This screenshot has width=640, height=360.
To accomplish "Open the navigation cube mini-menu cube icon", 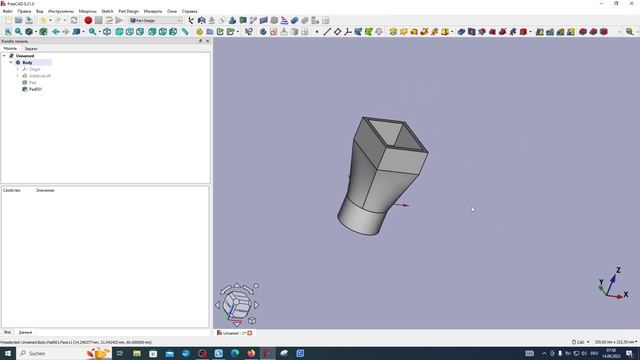I will click(x=252, y=320).
